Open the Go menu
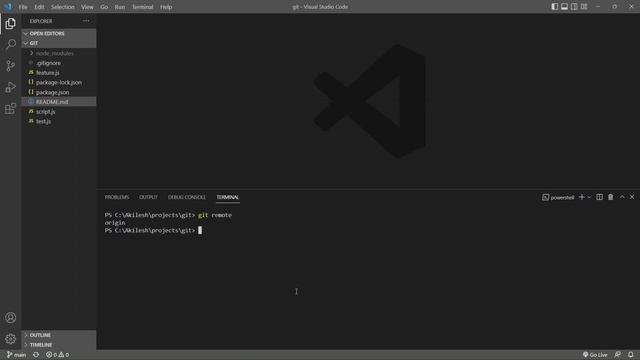 [104, 7]
